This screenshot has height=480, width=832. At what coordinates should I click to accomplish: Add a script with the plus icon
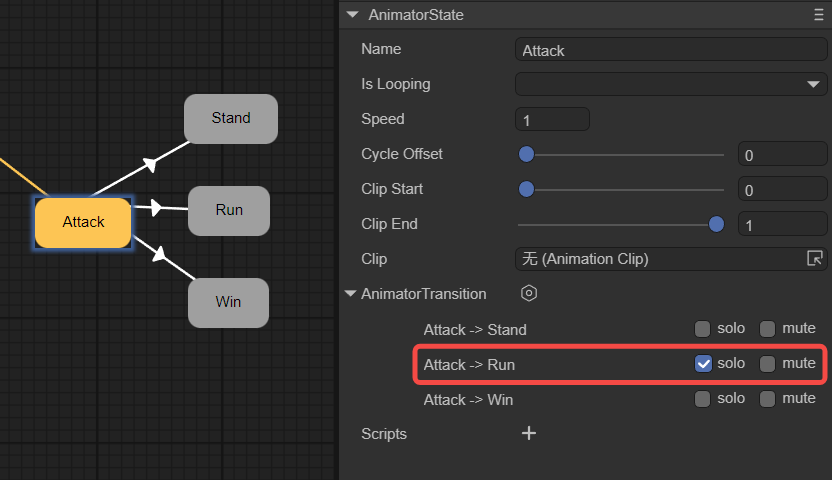point(529,433)
